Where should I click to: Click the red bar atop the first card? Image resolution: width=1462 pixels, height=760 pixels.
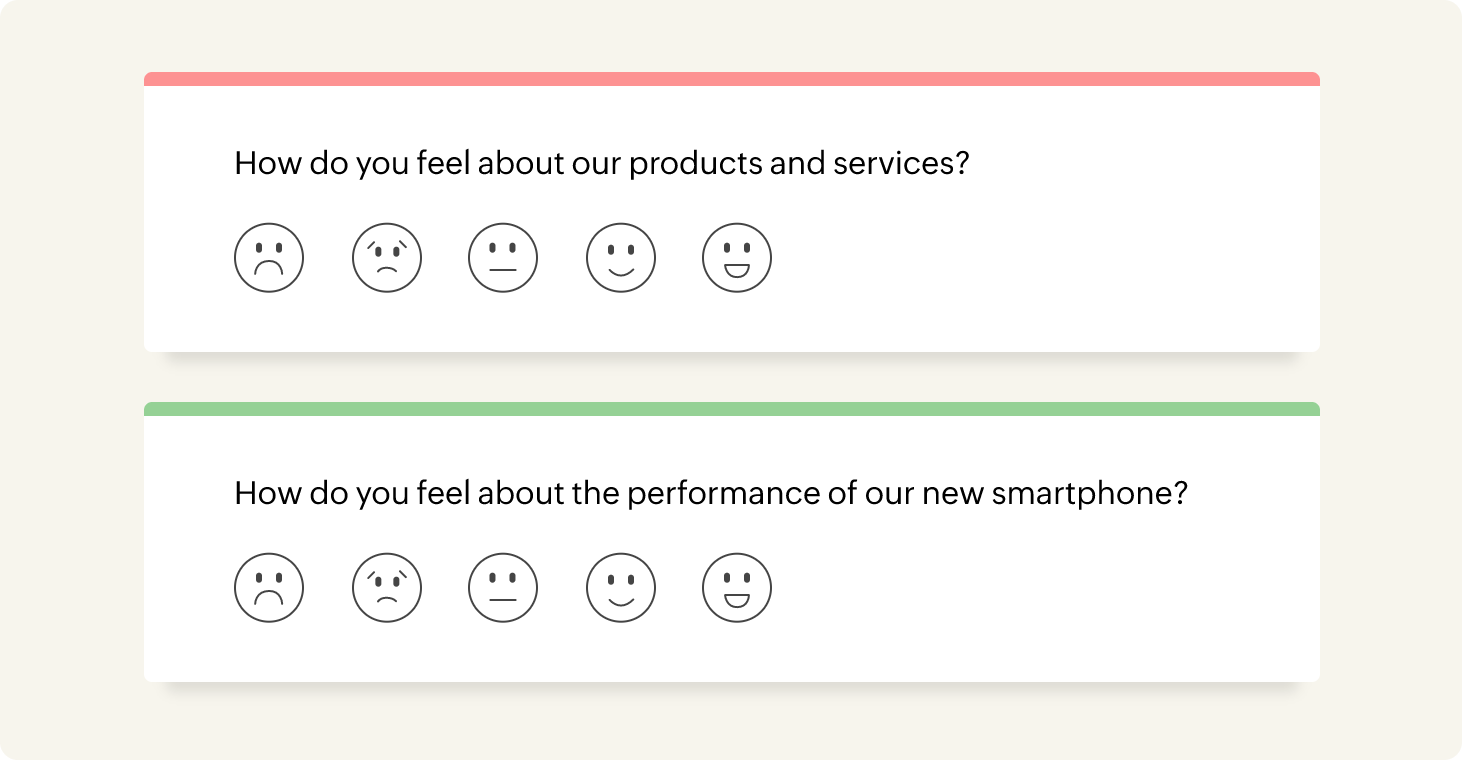point(732,79)
